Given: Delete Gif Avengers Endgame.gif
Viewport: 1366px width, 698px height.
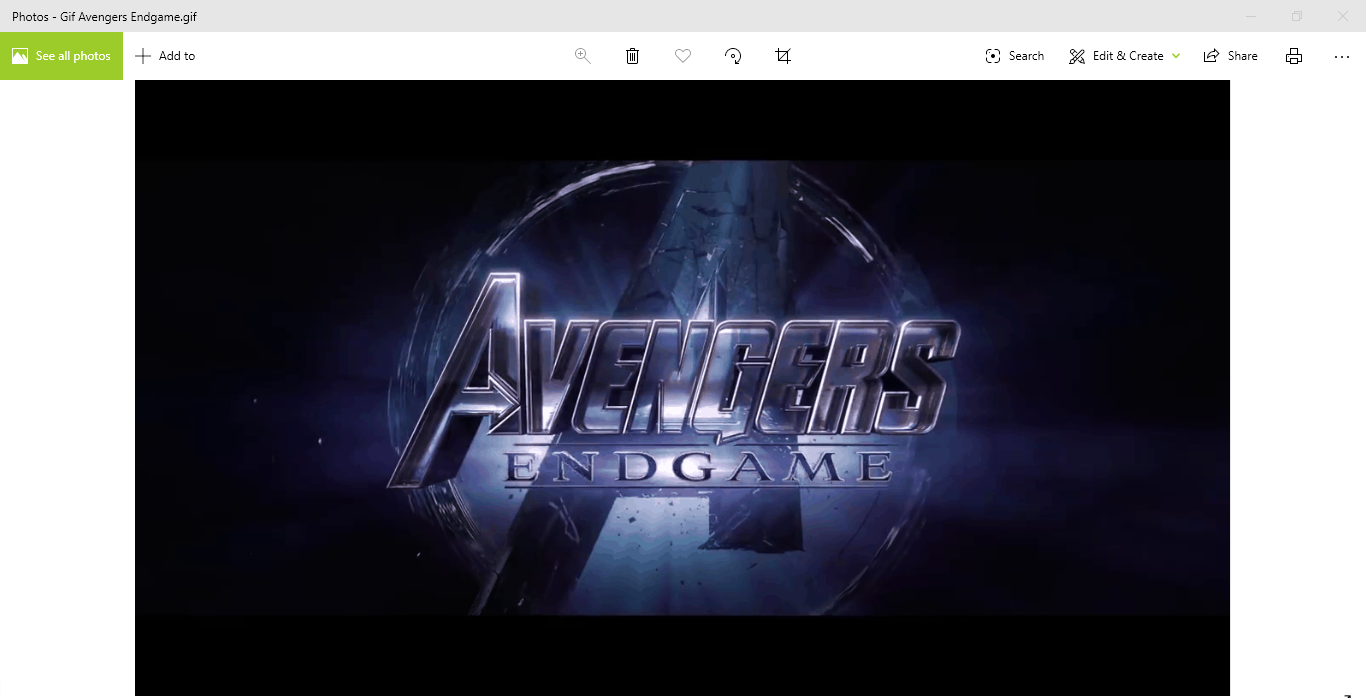Looking at the screenshot, I should click(632, 56).
